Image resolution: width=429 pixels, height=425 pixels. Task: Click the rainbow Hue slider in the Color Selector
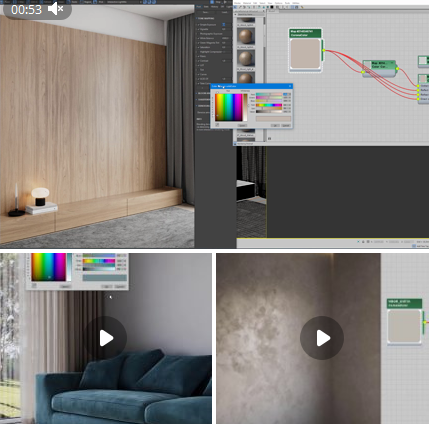pyautogui.click(x=269, y=105)
